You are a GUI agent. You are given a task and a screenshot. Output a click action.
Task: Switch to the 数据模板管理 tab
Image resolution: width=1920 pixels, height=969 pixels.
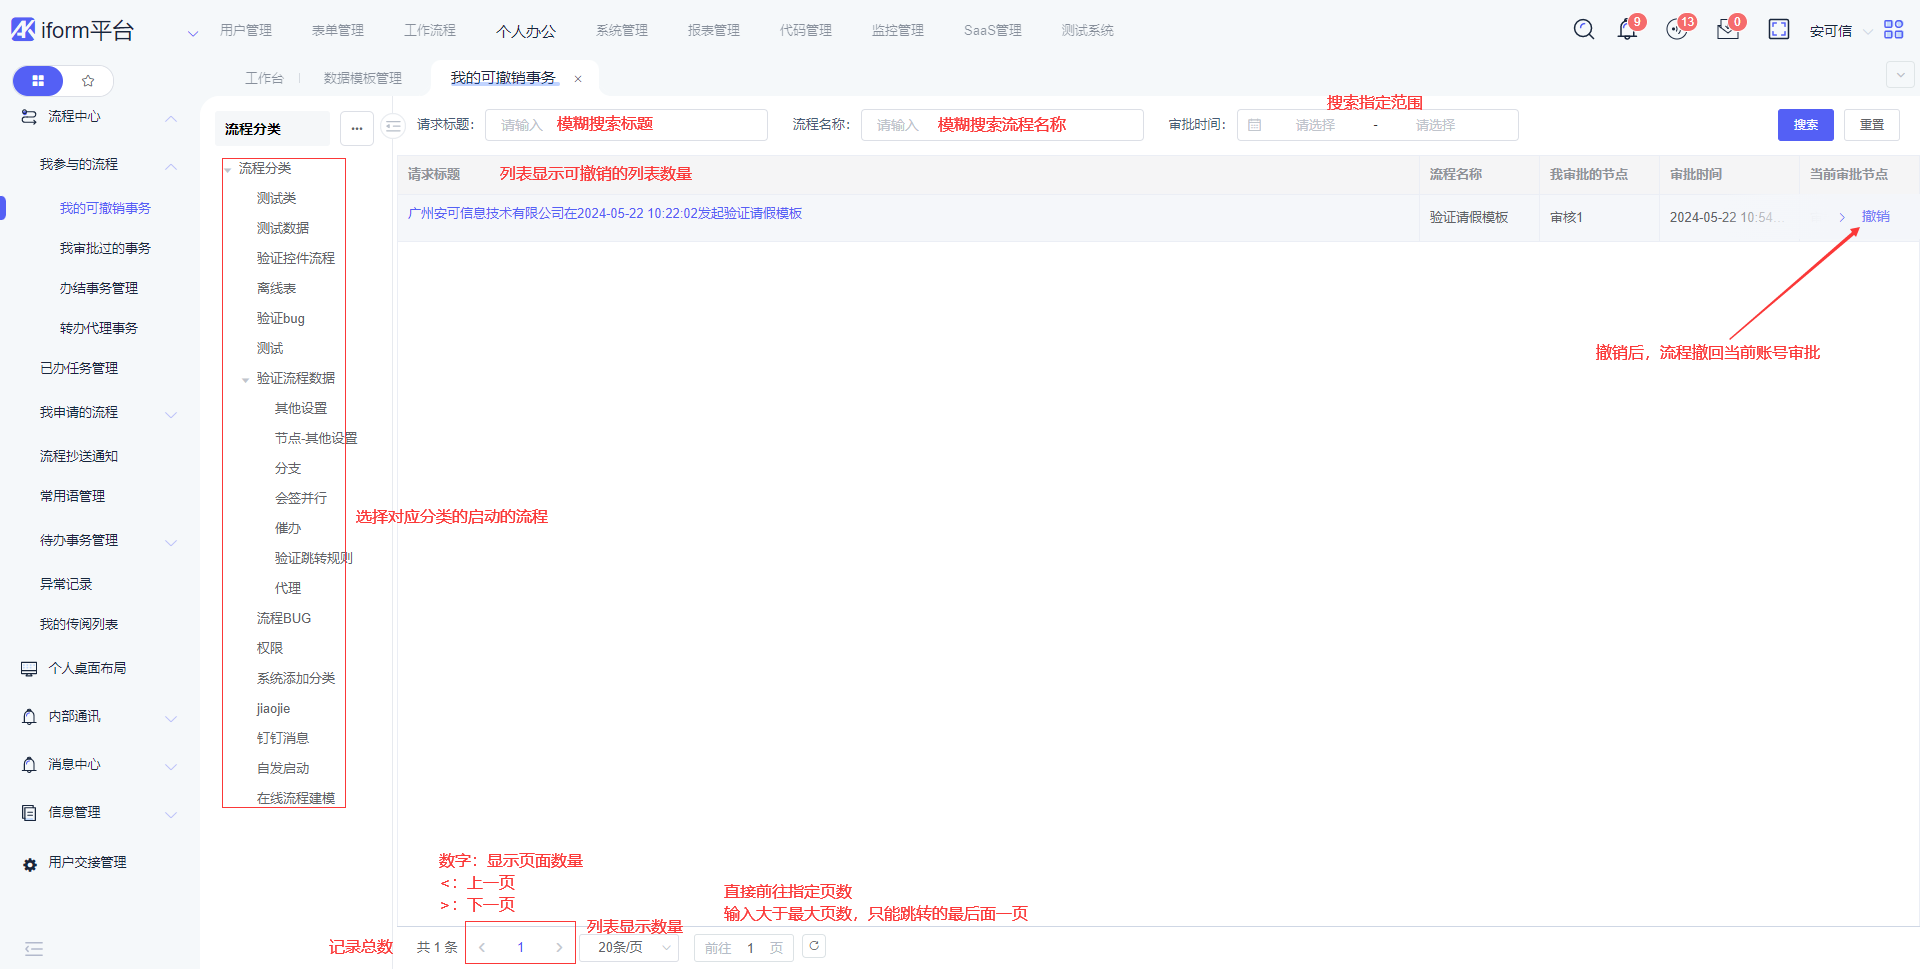[x=362, y=78]
